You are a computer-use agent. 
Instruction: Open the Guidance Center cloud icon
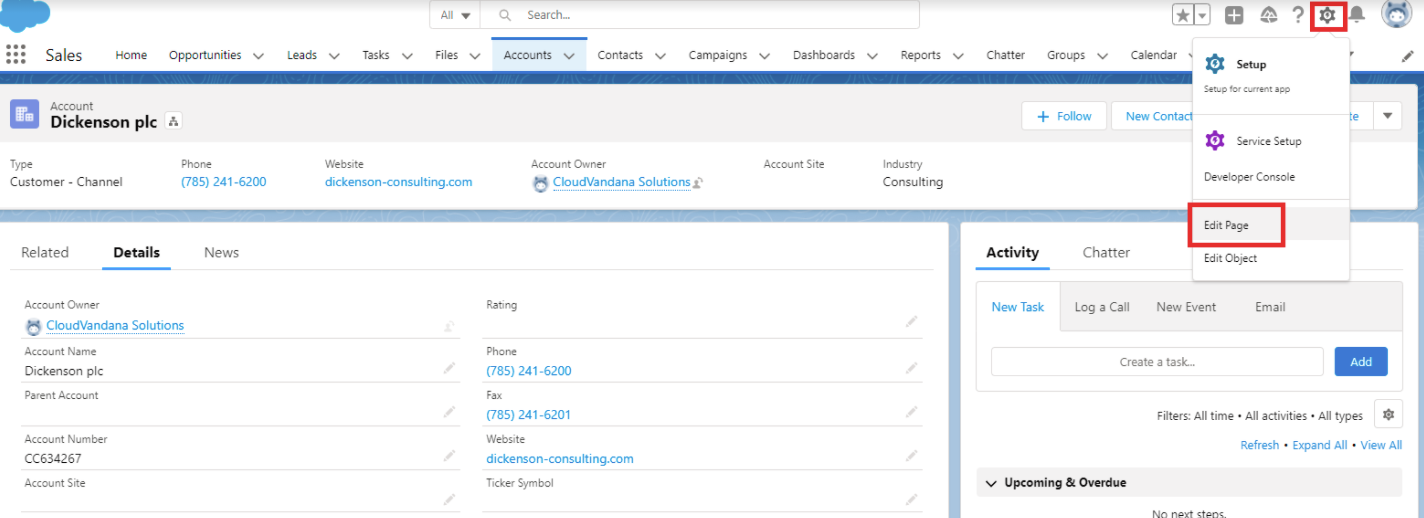(x=1269, y=15)
